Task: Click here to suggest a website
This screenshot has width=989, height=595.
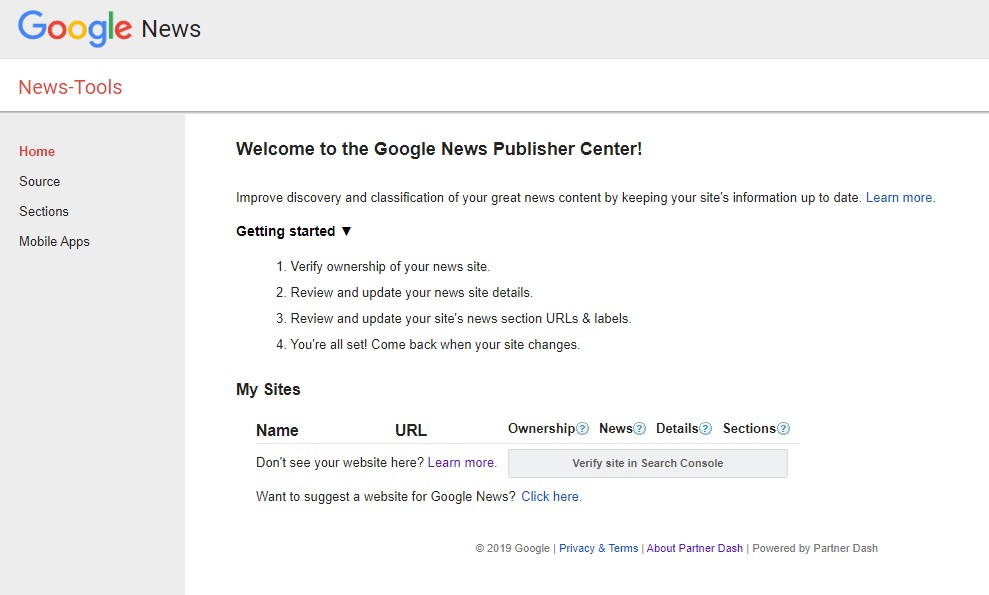Action: [x=551, y=497]
